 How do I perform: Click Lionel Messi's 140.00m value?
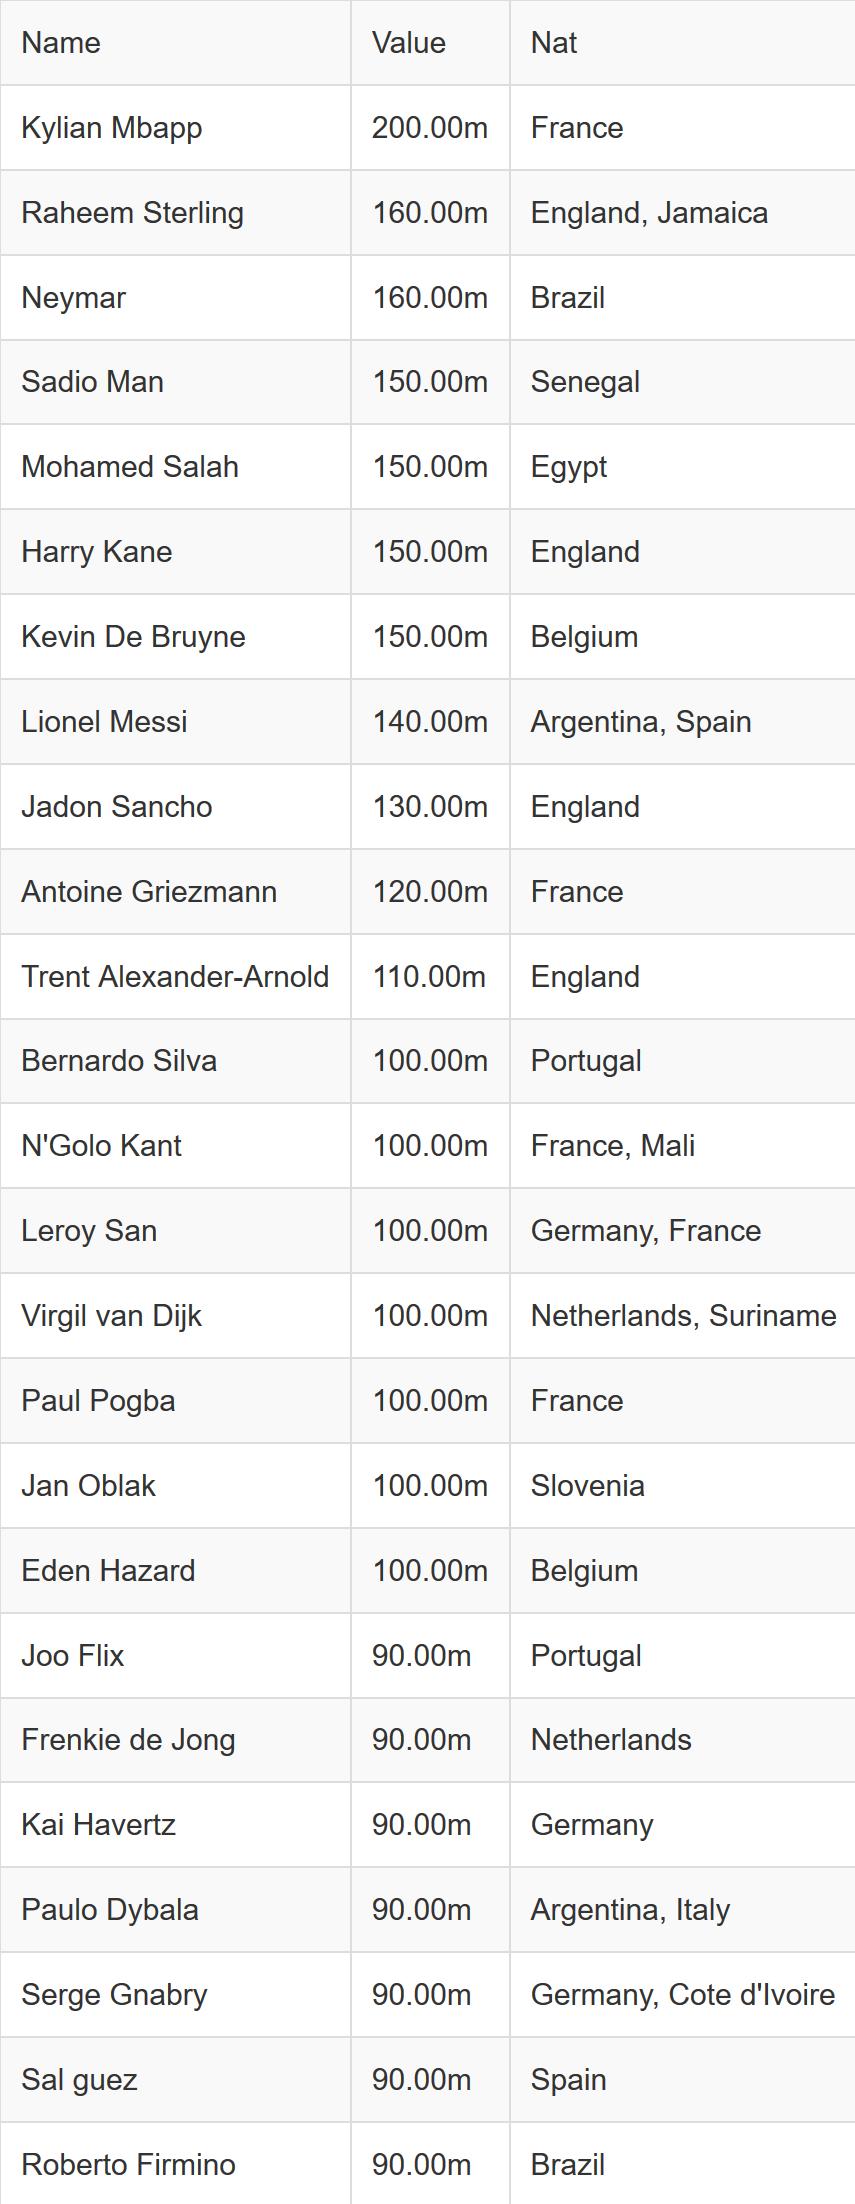tap(430, 722)
